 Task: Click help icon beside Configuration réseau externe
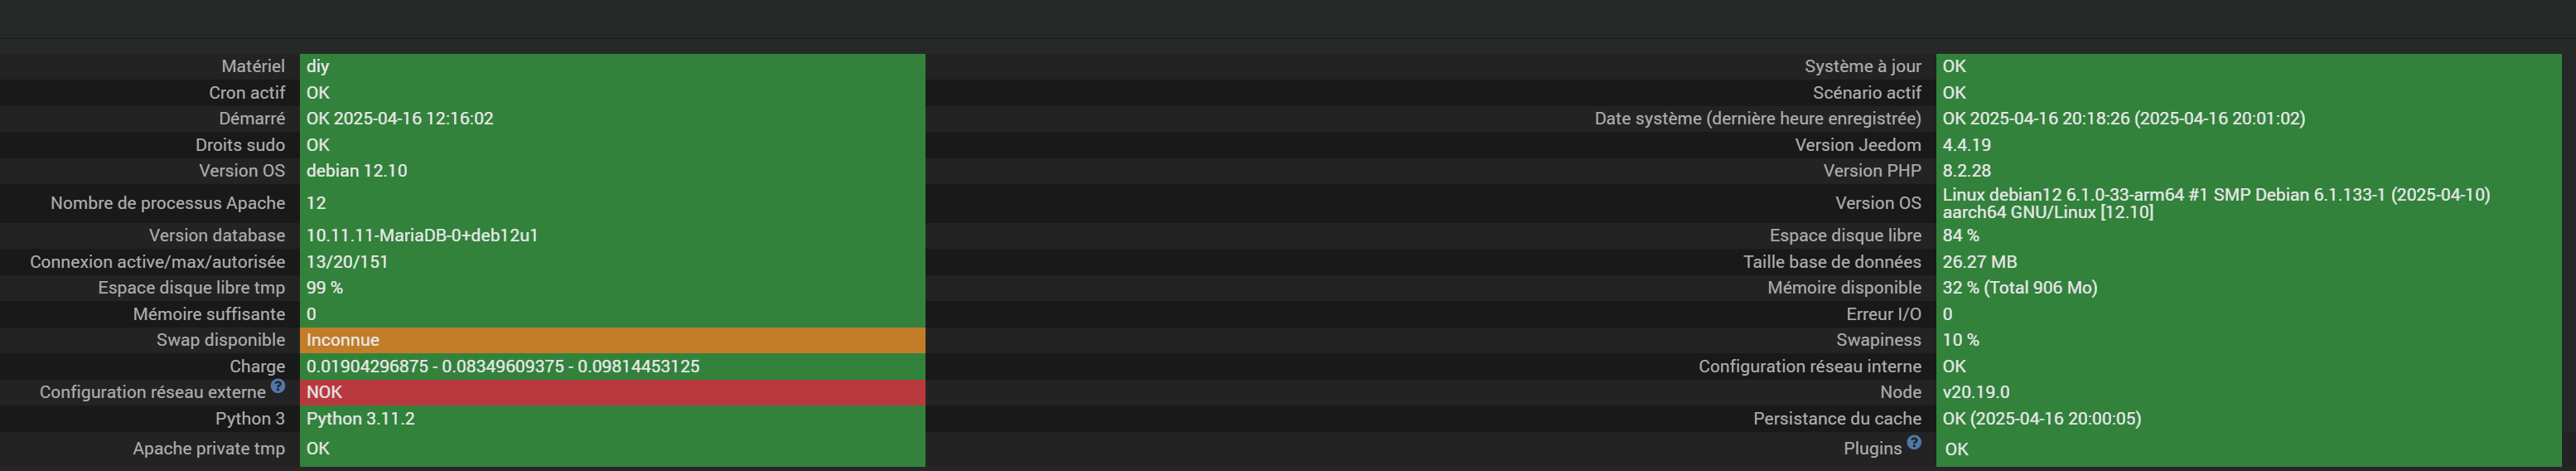tap(278, 386)
